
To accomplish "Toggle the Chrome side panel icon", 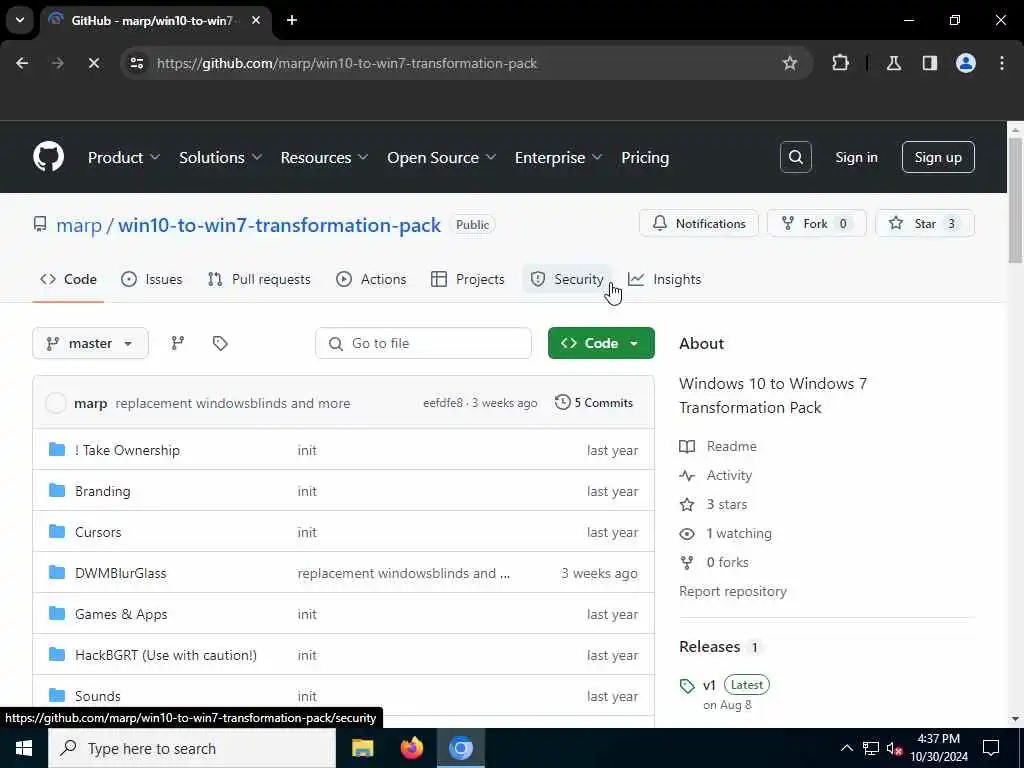I will pyautogui.click(x=929, y=63).
